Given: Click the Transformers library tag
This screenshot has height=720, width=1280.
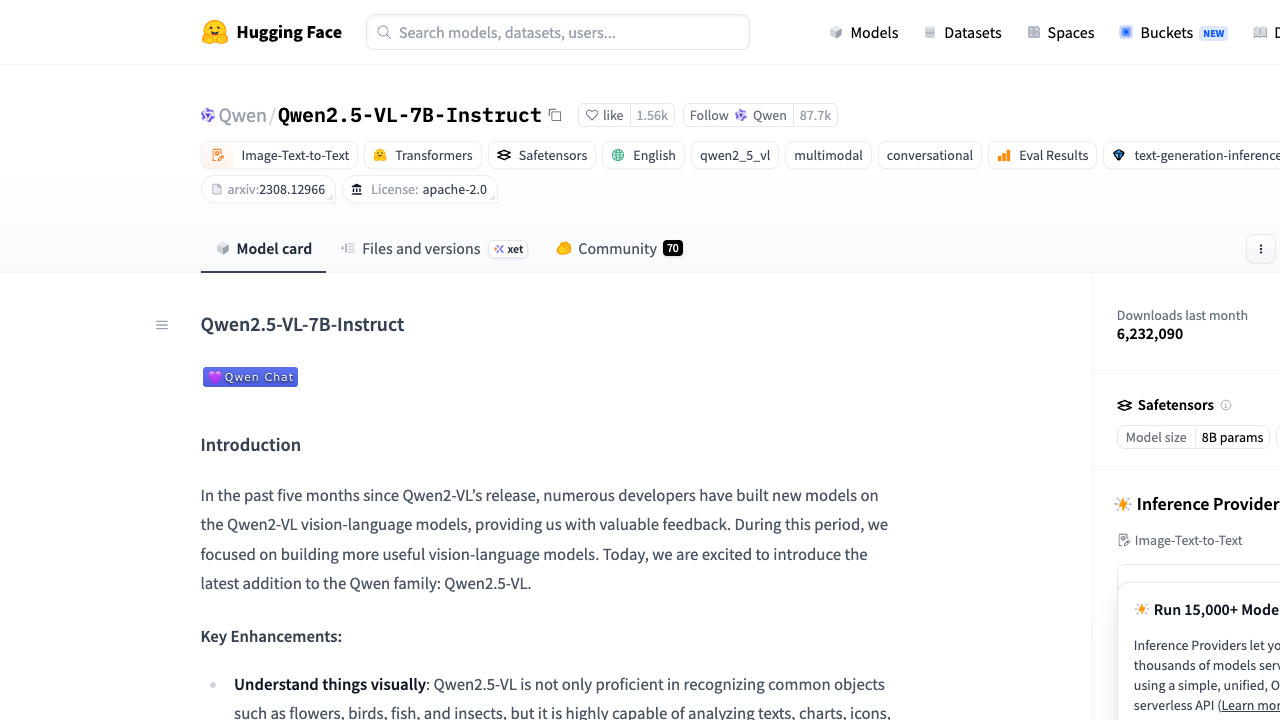Looking at the screenshot, I should coord(423,155).
